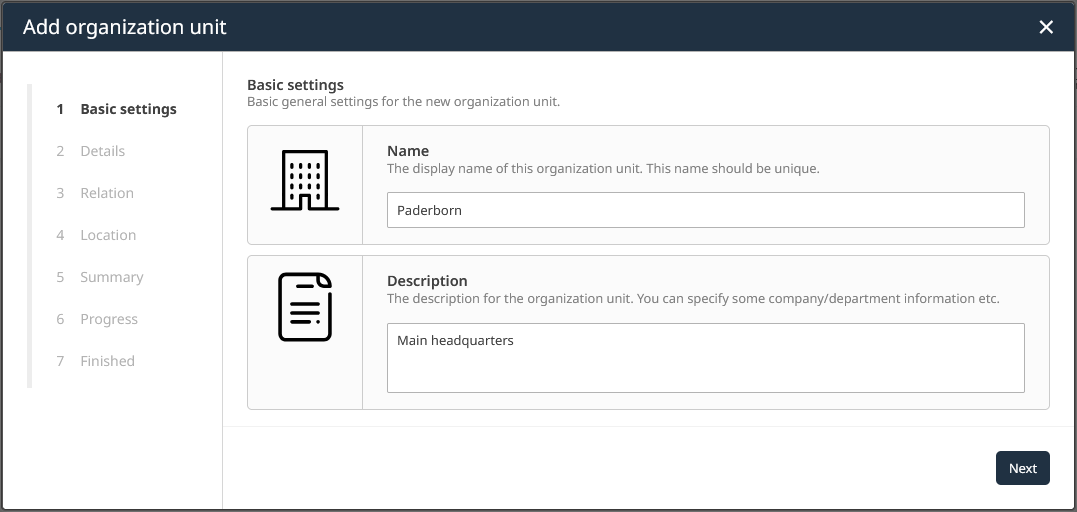
Task: Click the bold Name field label
Action: 408,151
